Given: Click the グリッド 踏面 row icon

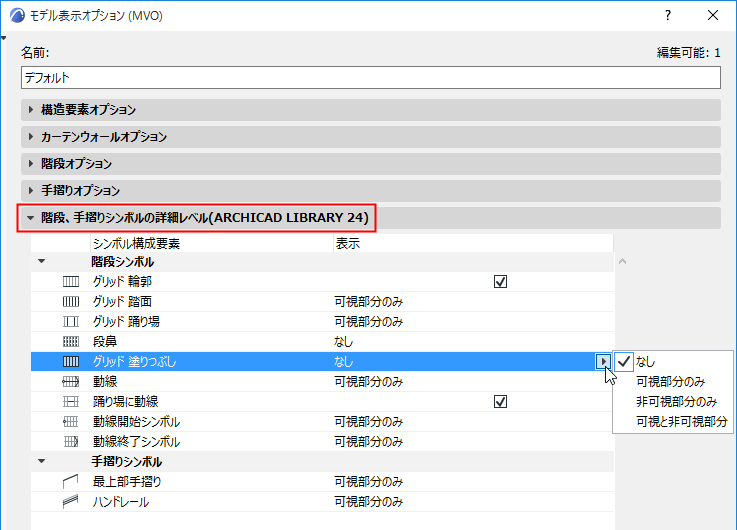Looking at the screenshot, I should click(71, 302).
